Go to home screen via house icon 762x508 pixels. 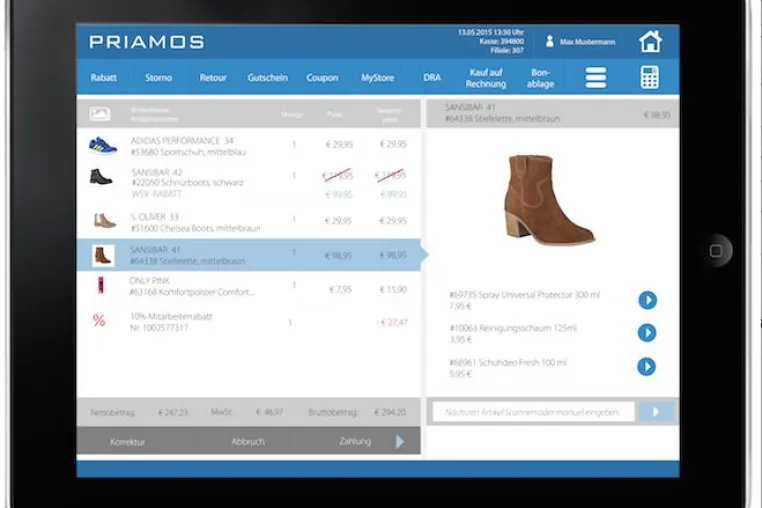650,41
